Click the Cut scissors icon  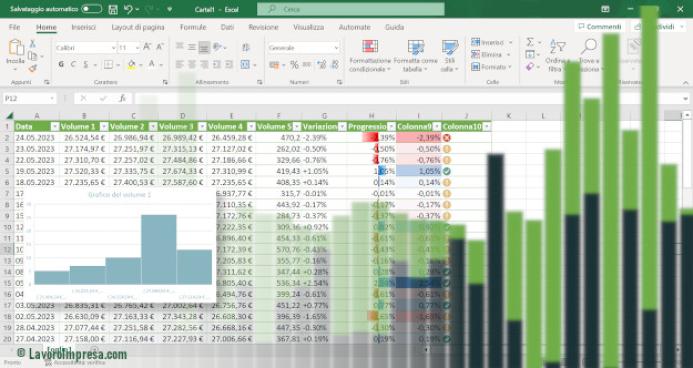tap(33, 44)
